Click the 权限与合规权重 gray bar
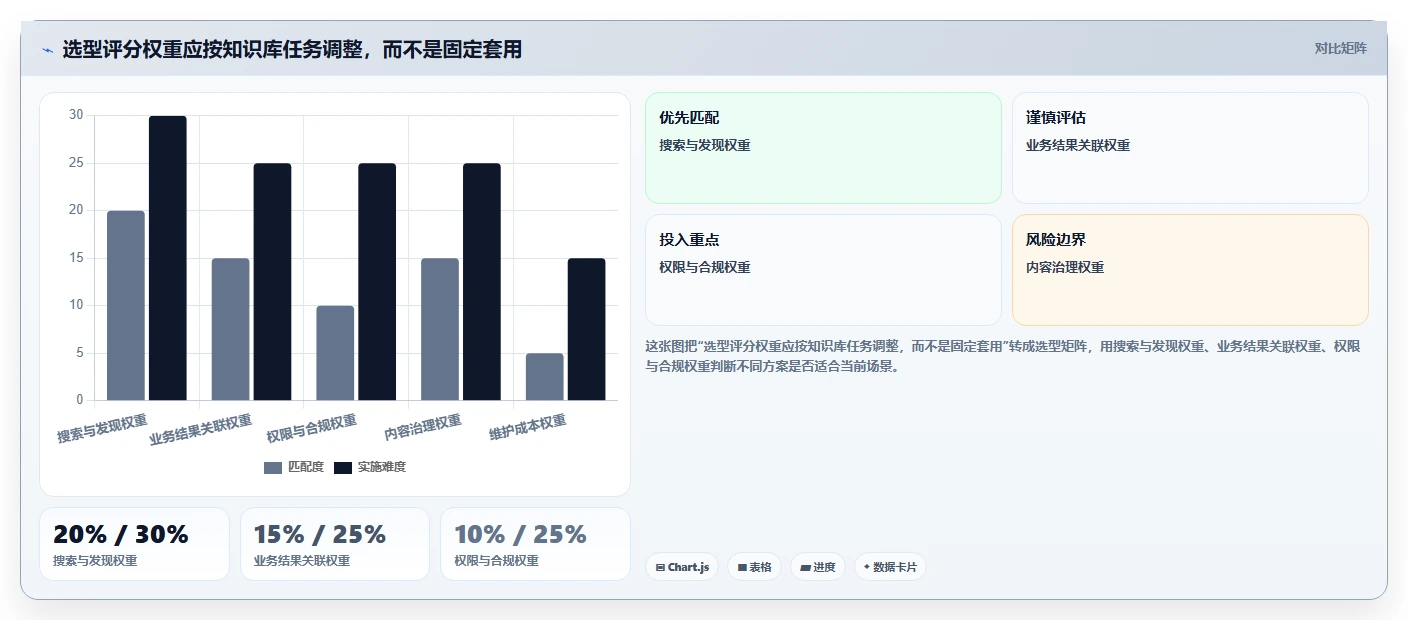The height and width of the screenshot is (620, 1408). point(335,353)
